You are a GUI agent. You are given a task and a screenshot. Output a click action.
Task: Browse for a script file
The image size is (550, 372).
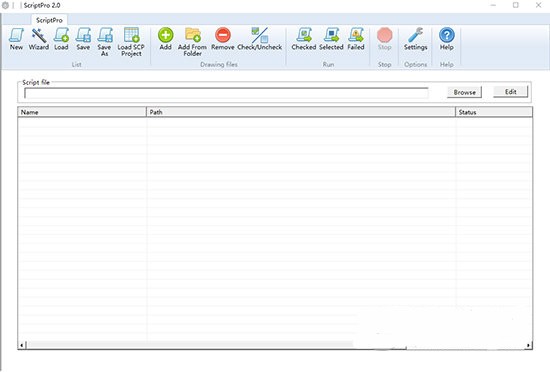click(464, 92)
